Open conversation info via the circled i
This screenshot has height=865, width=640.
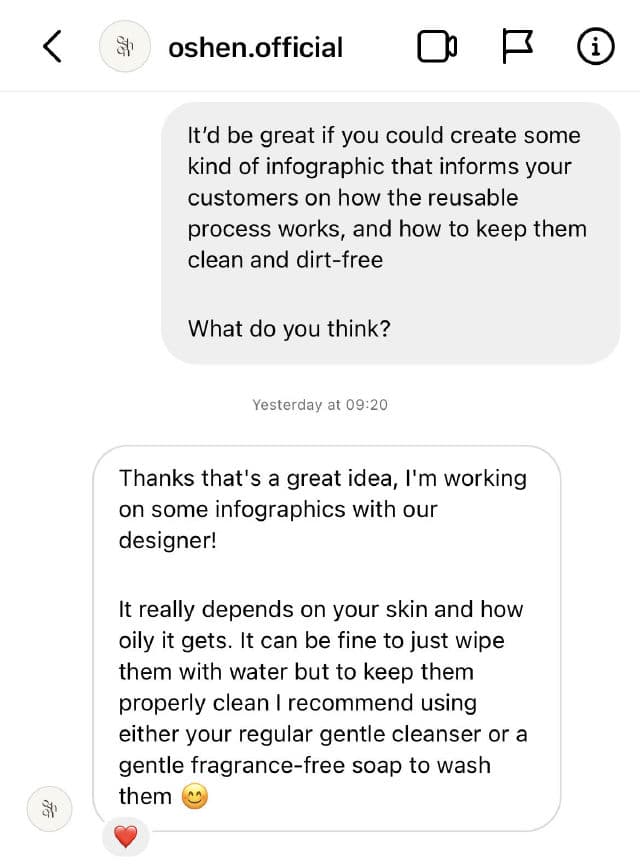[x=596, y=47]
